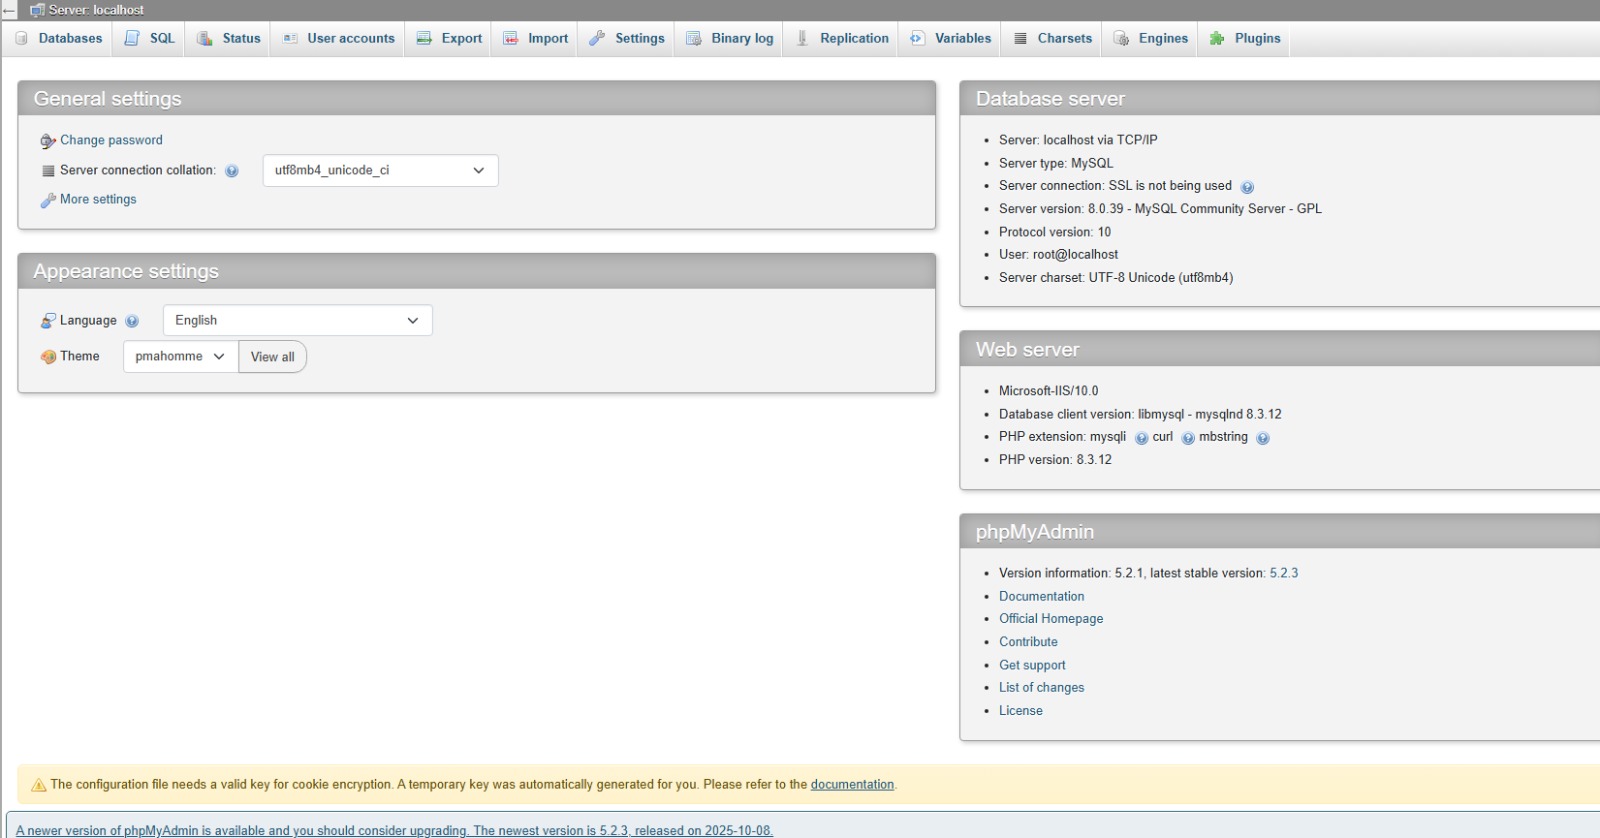The width and height of the screenshot is (1600, 838).
Task: Click the Language icon
Action: (48, 321)
